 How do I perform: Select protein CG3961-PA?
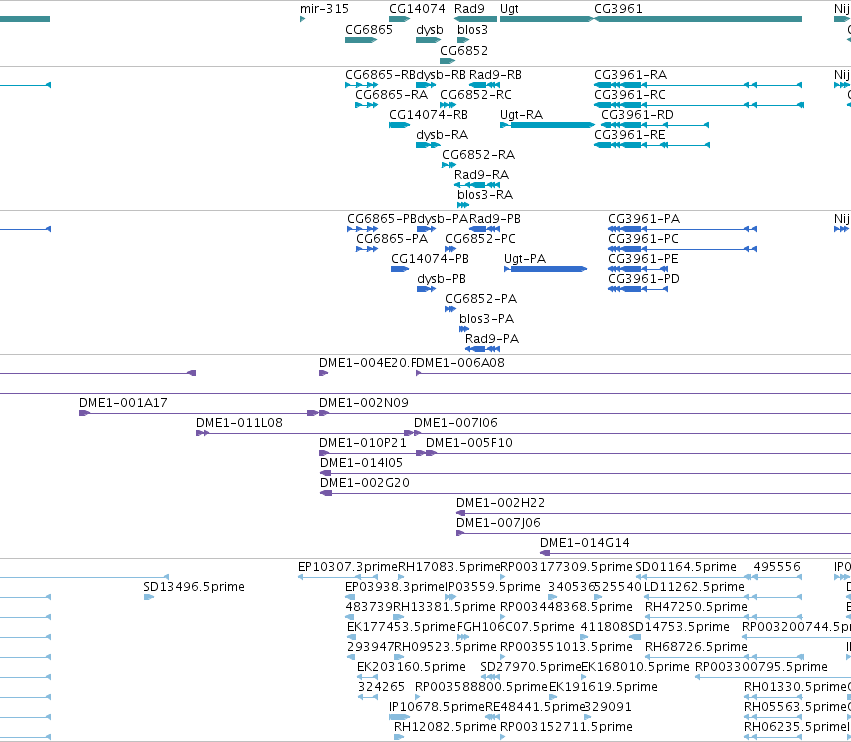coord(682,229)
